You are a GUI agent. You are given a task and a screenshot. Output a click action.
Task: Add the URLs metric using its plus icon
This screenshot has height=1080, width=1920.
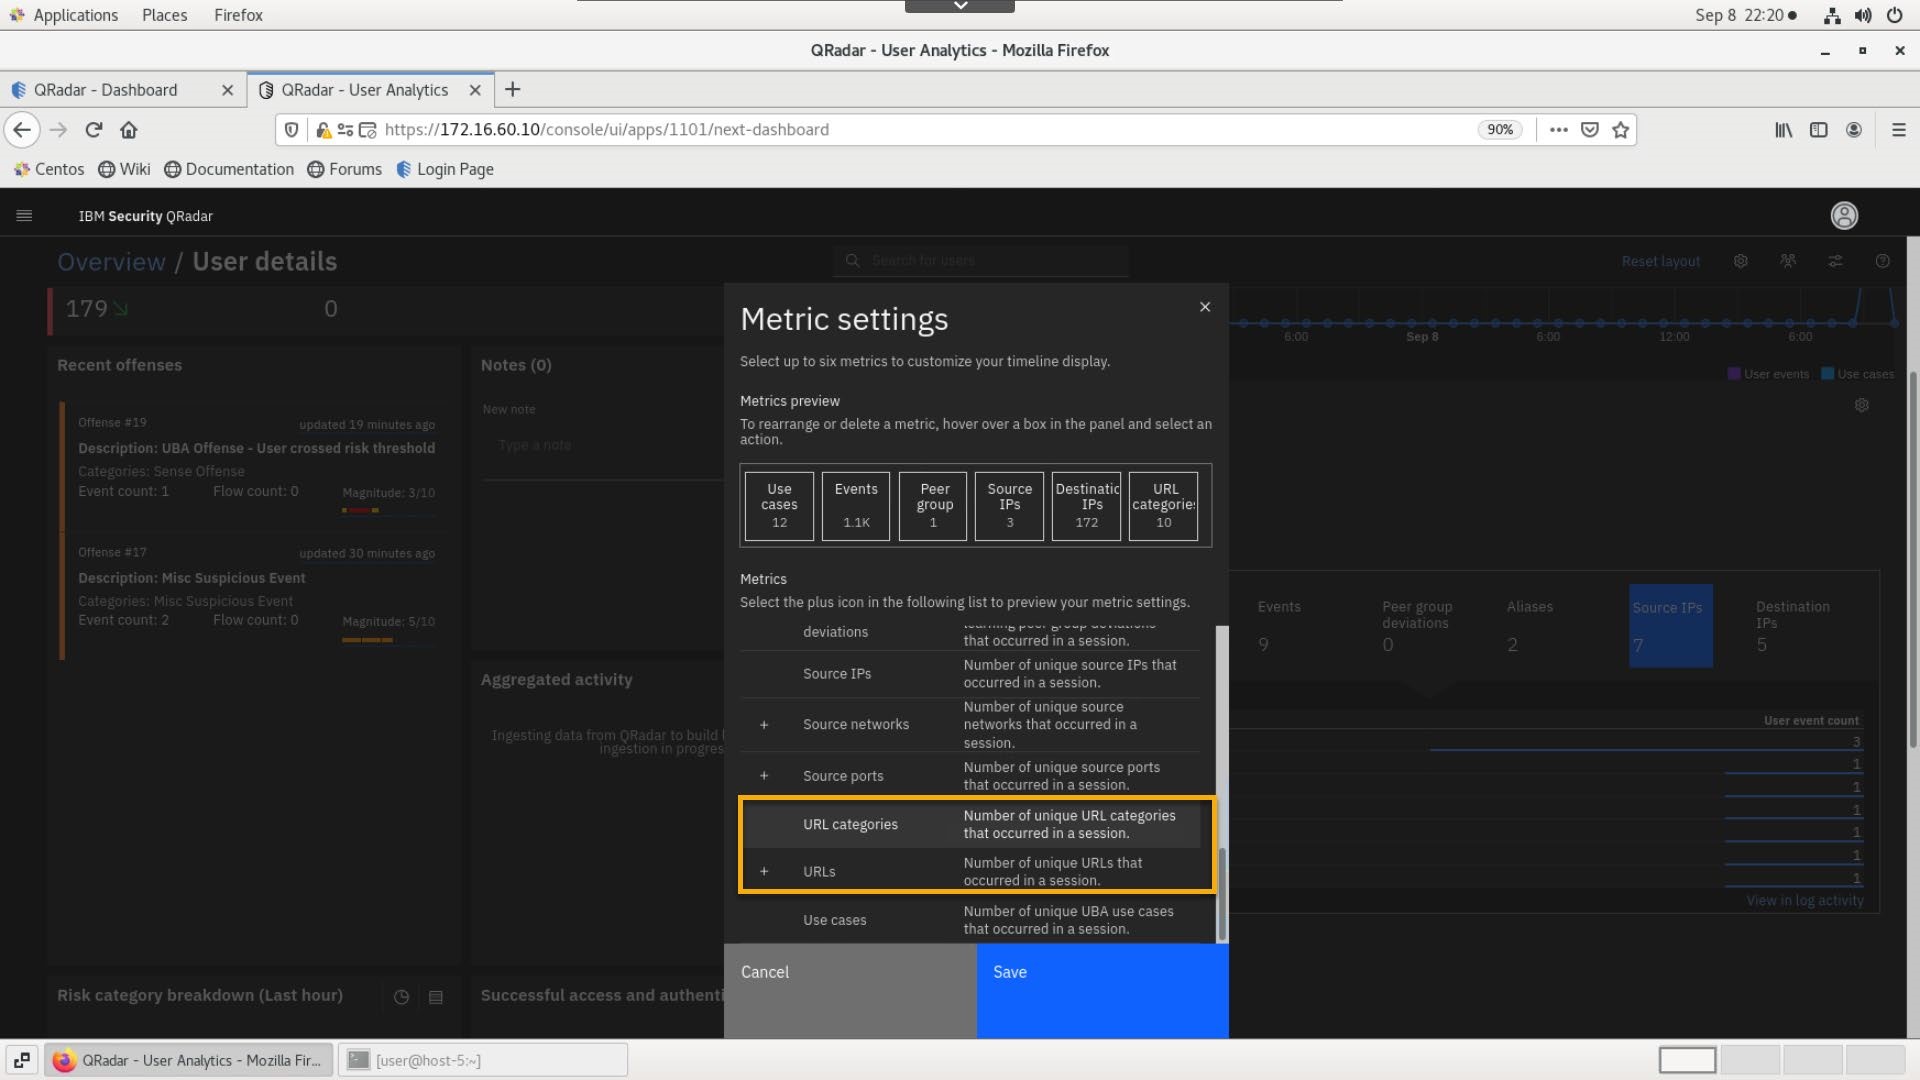(764, 872)
